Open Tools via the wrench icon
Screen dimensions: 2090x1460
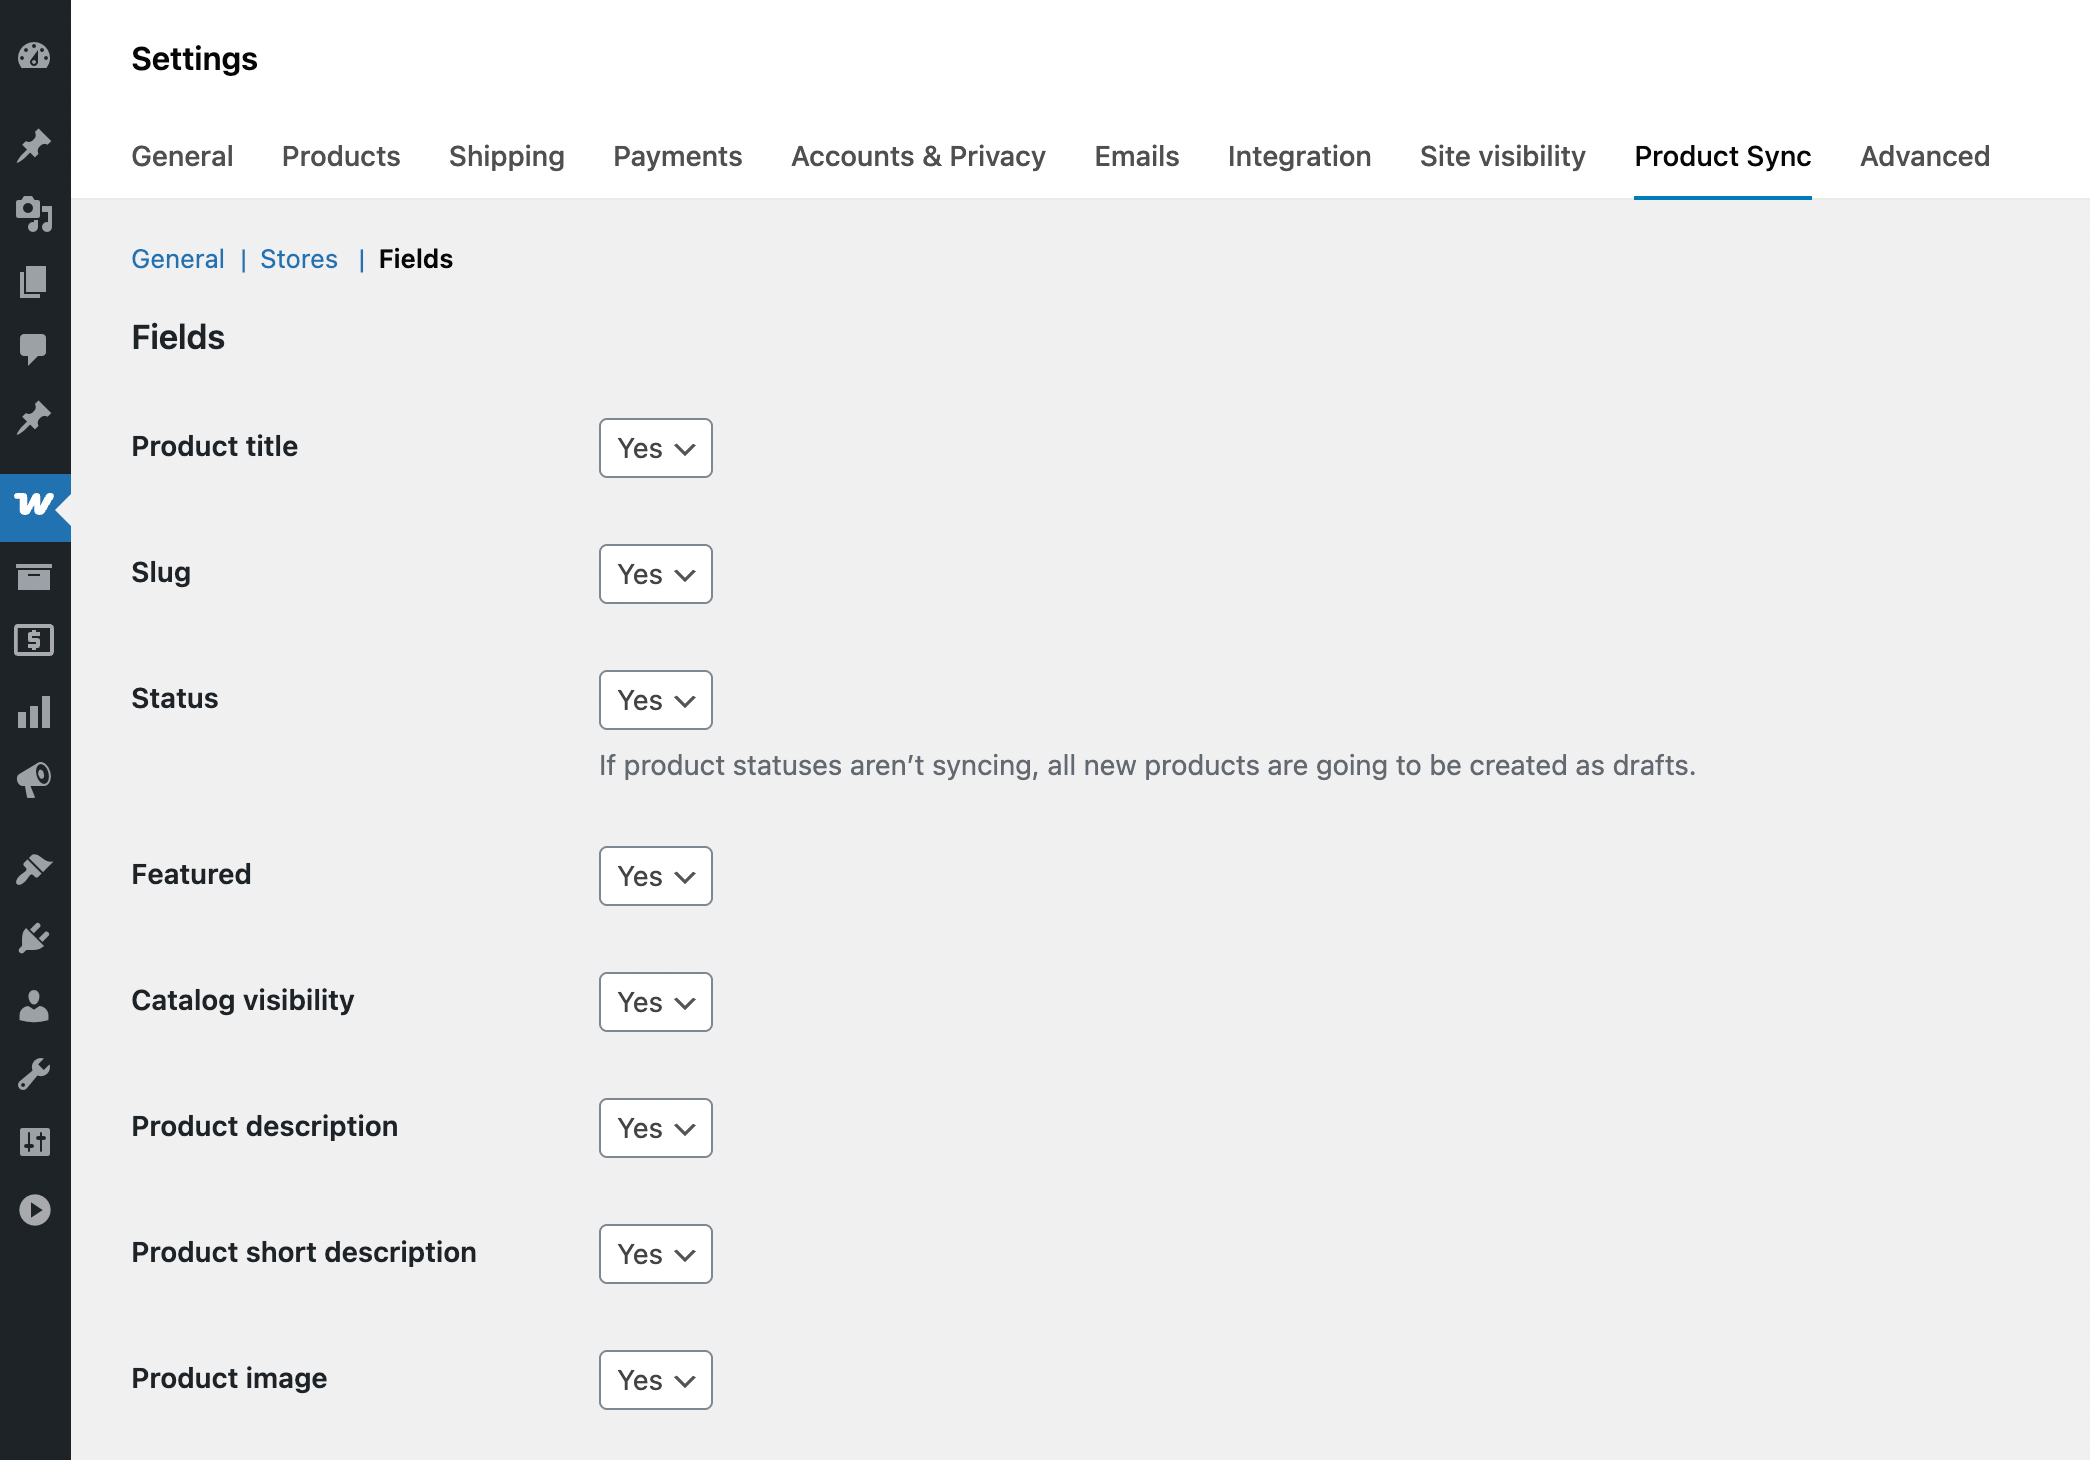click(x=35, y=1072)
